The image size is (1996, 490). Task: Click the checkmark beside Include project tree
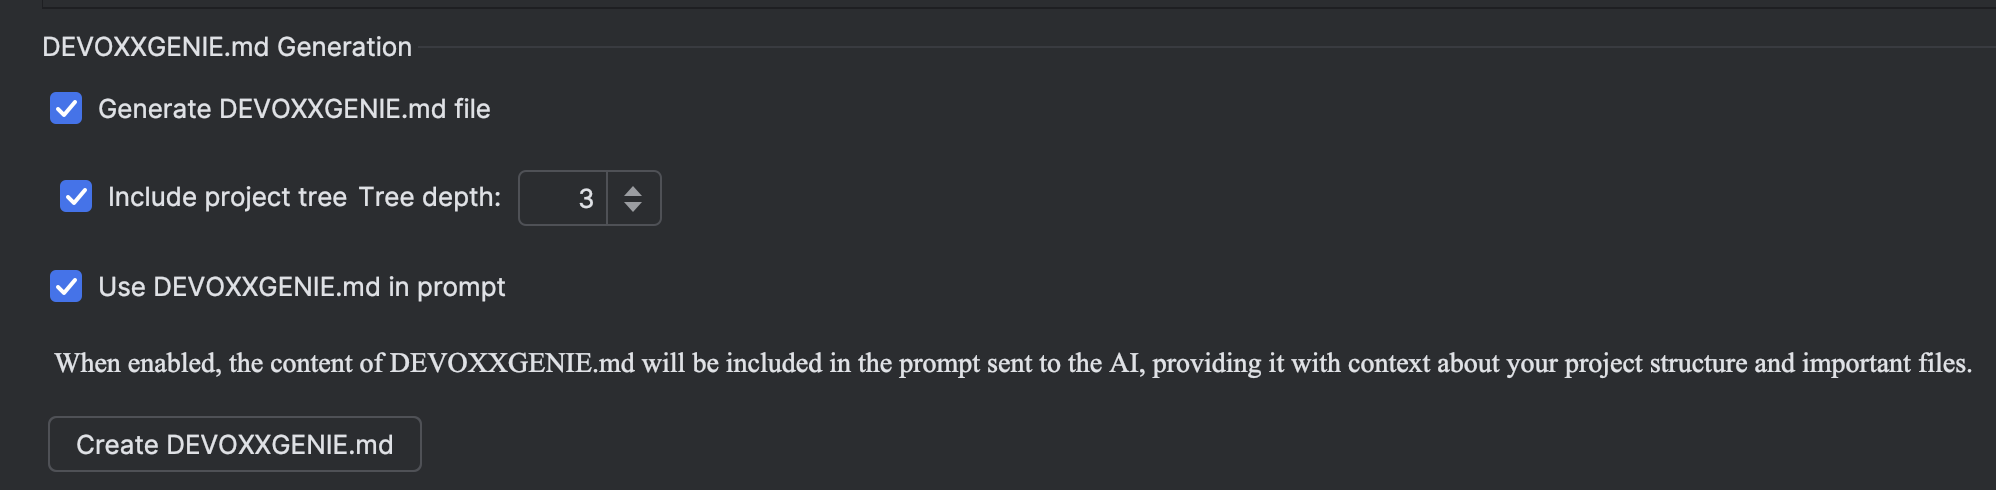76,197
